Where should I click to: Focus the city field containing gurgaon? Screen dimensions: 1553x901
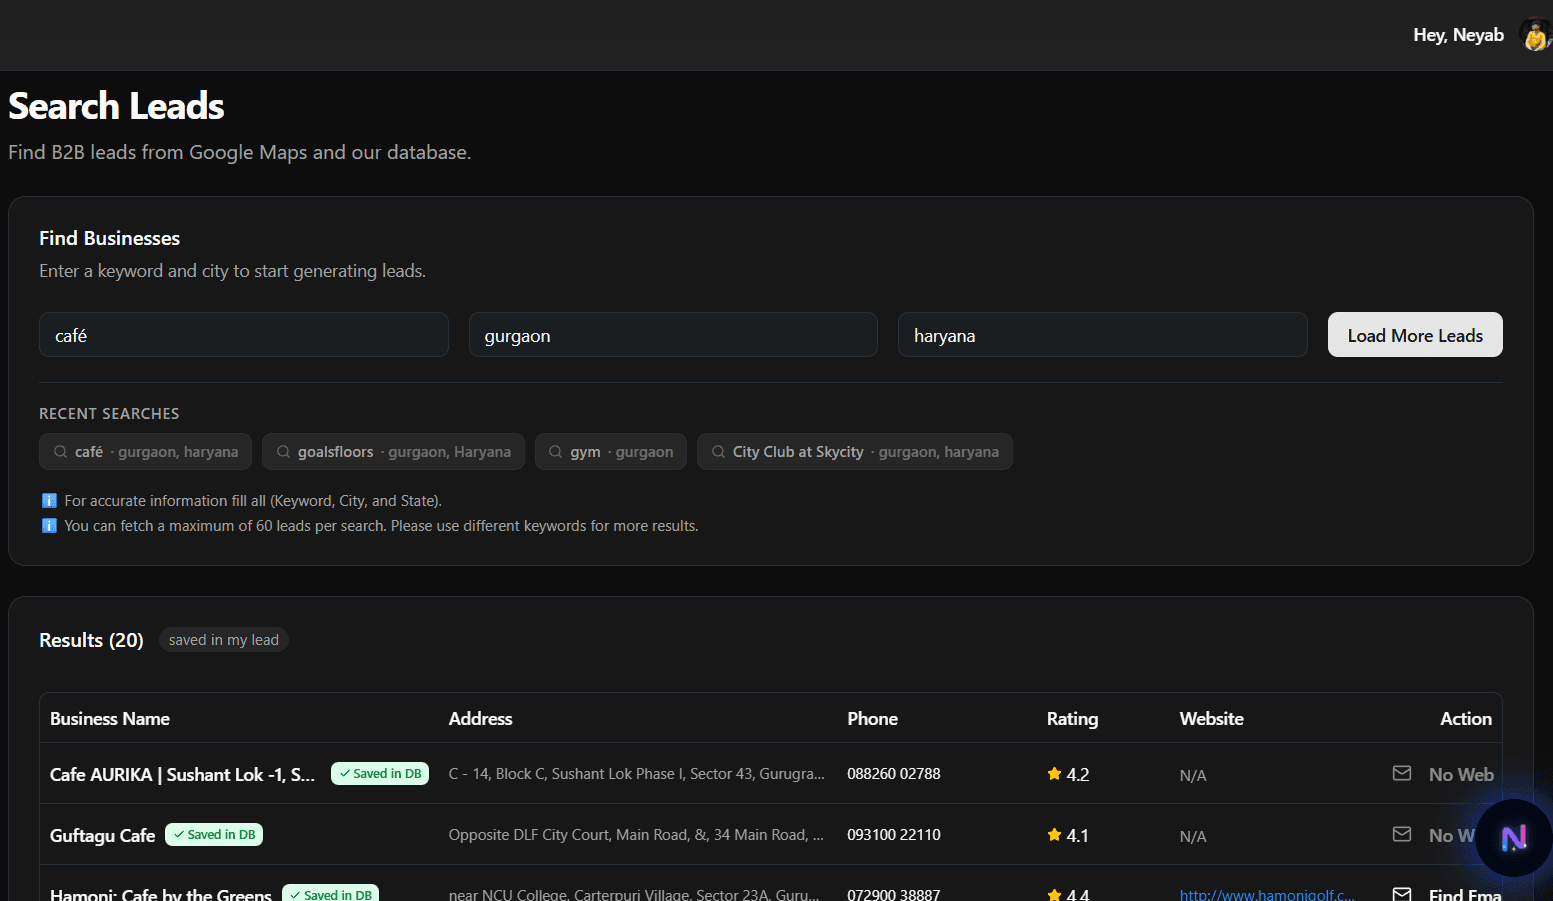coord(673,335)
